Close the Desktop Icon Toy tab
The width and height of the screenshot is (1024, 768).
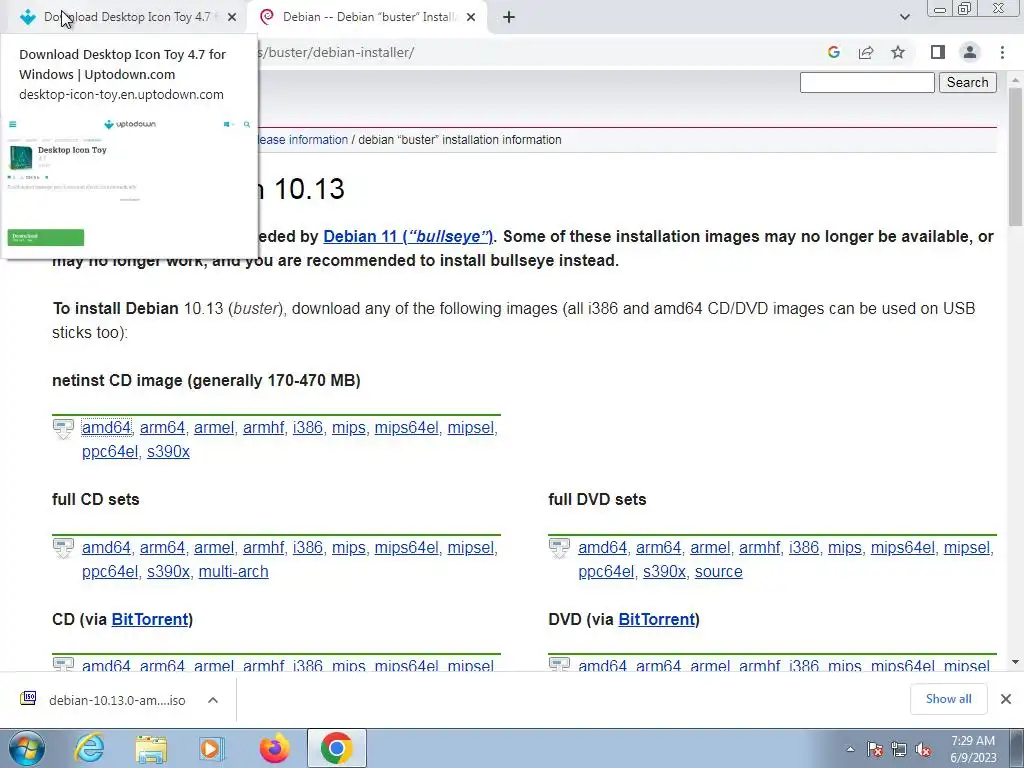pos(232,18)
